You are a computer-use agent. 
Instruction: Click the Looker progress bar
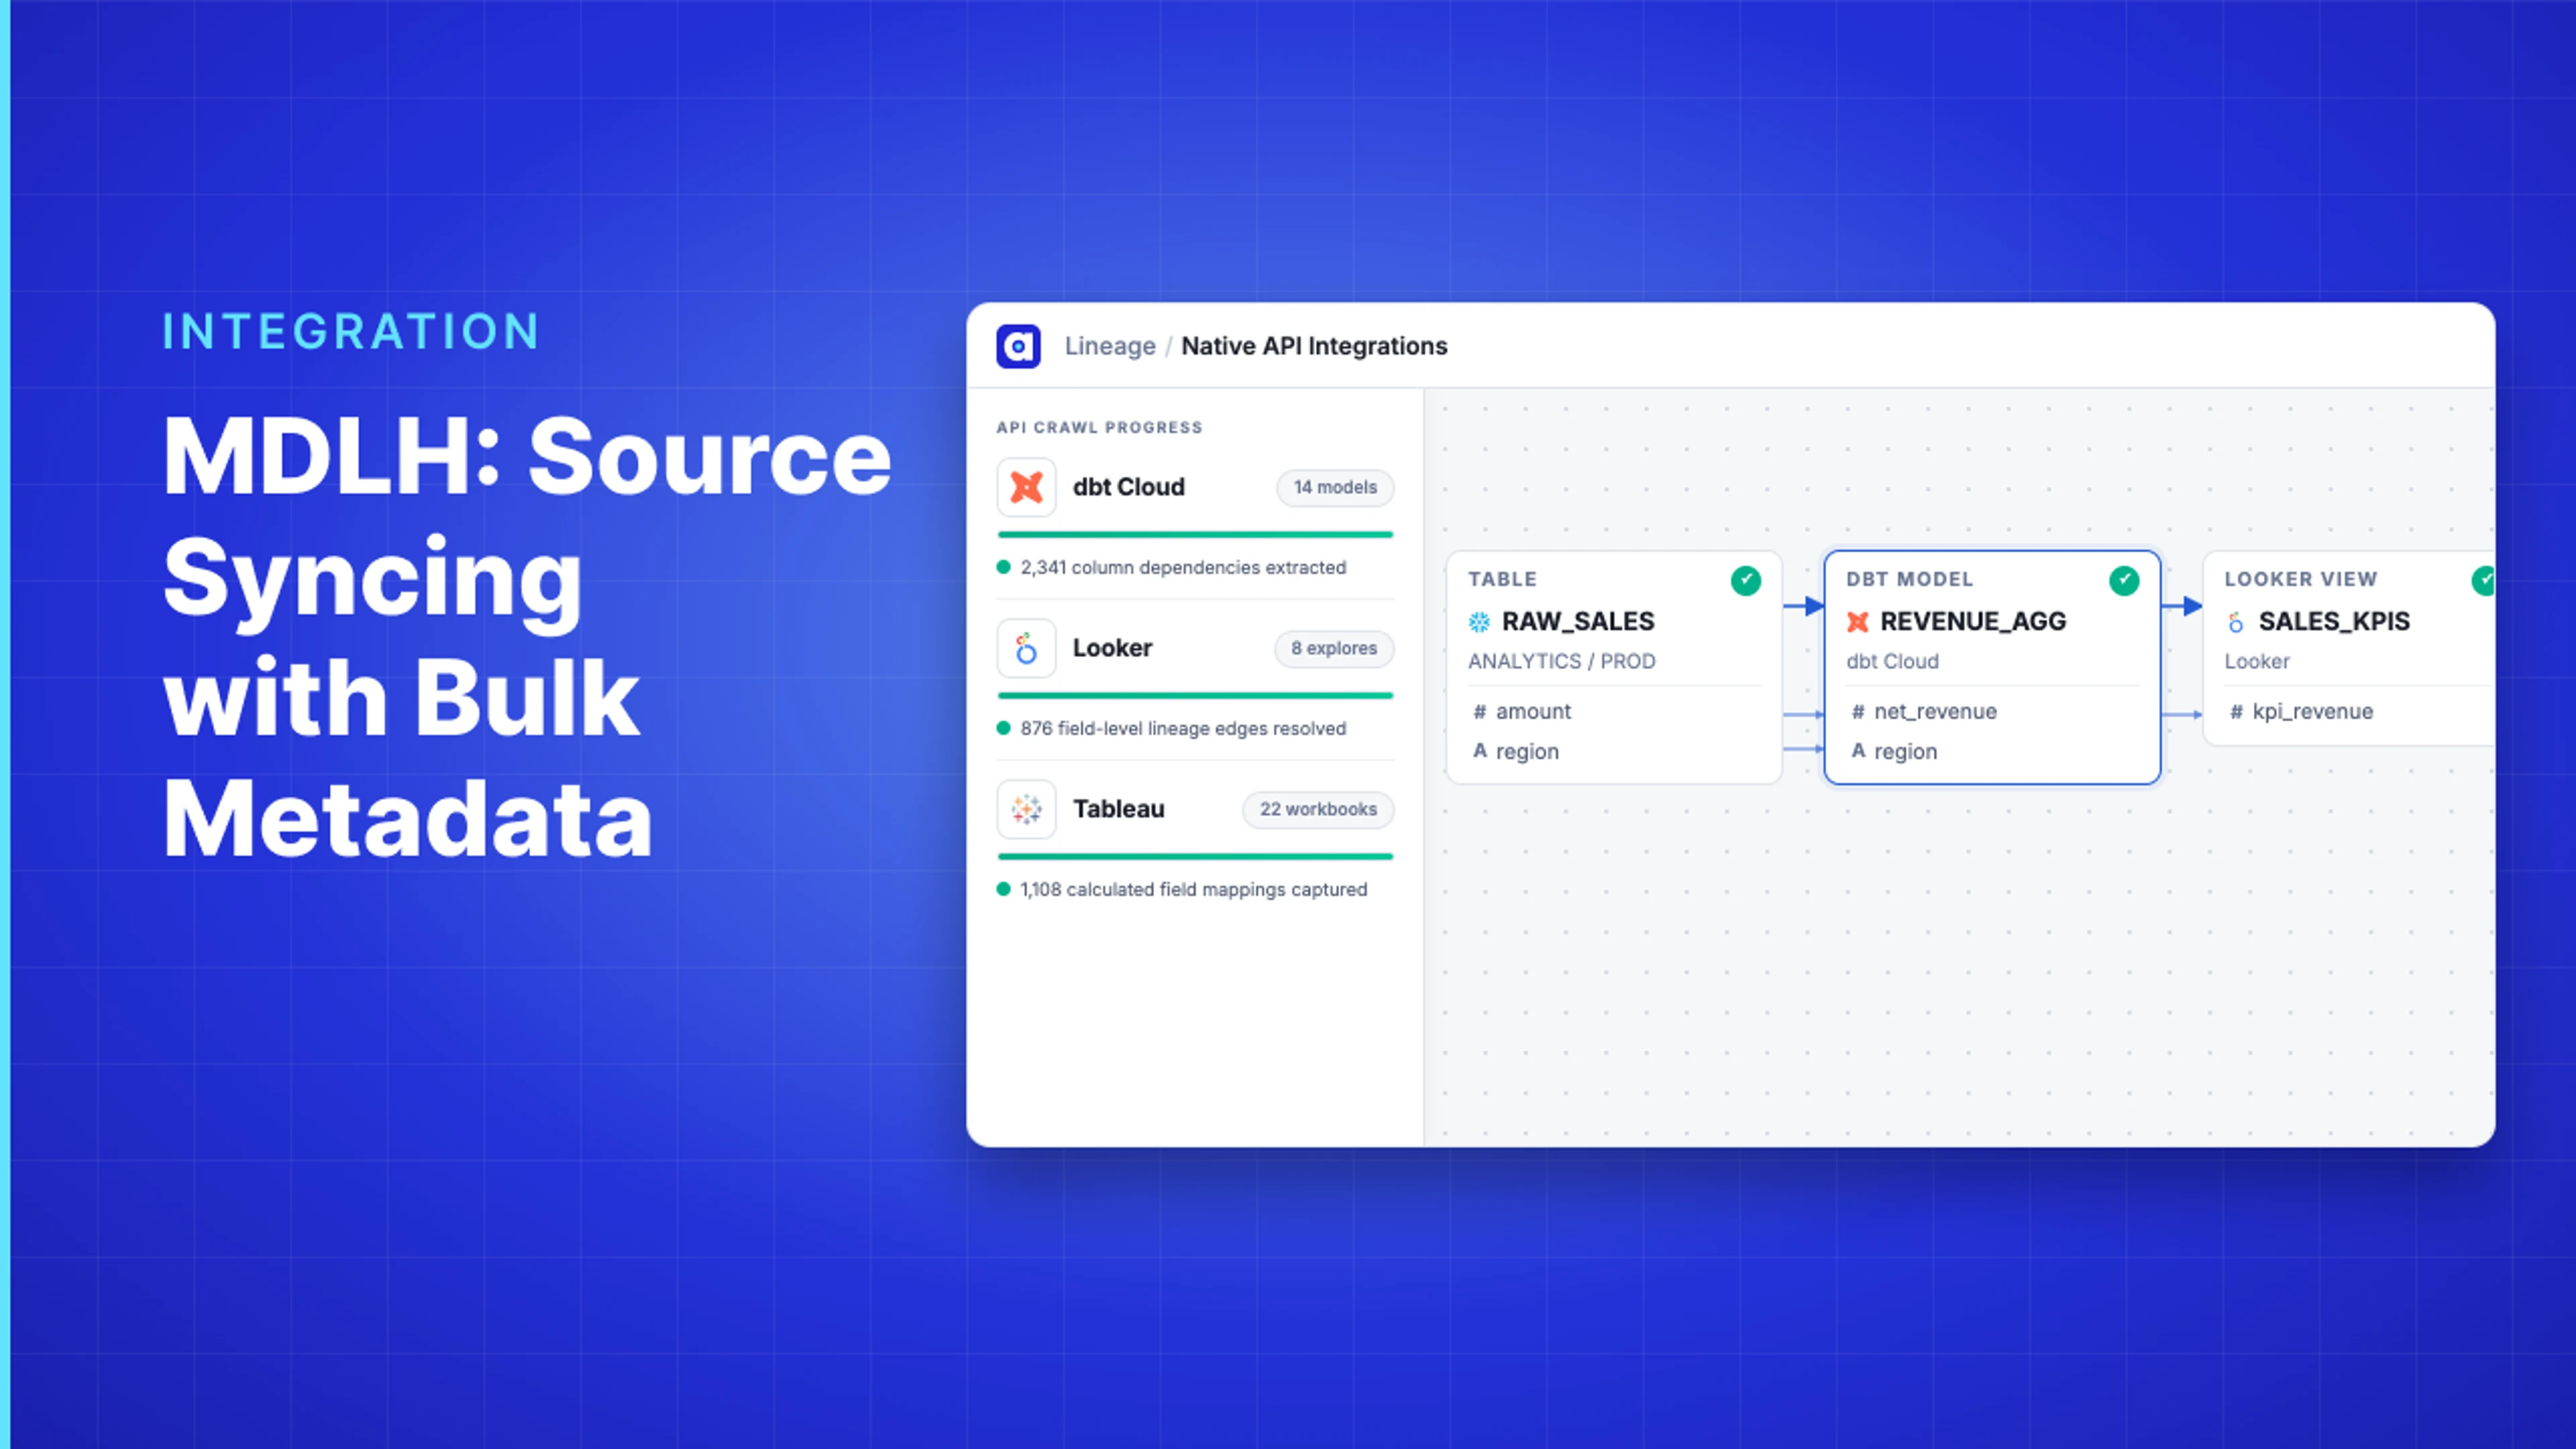point(1195,696)
